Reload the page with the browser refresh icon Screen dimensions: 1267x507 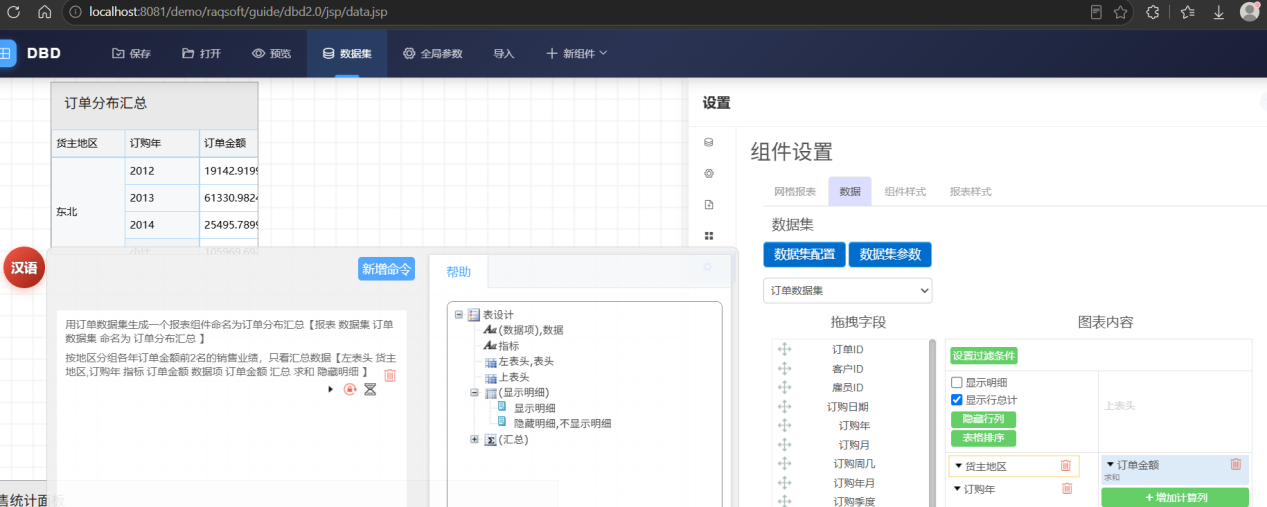pyautogui.click(x=13, y=12)
